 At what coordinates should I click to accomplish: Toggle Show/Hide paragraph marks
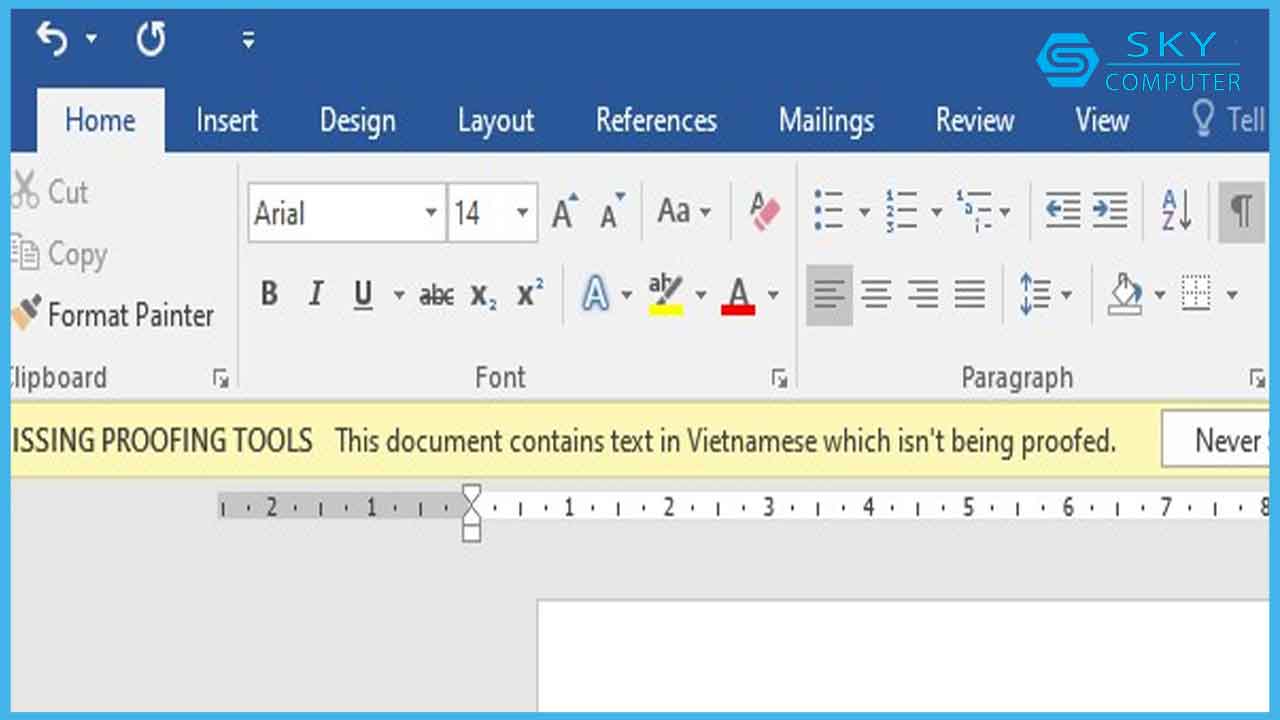click(x=1241, y=211)
